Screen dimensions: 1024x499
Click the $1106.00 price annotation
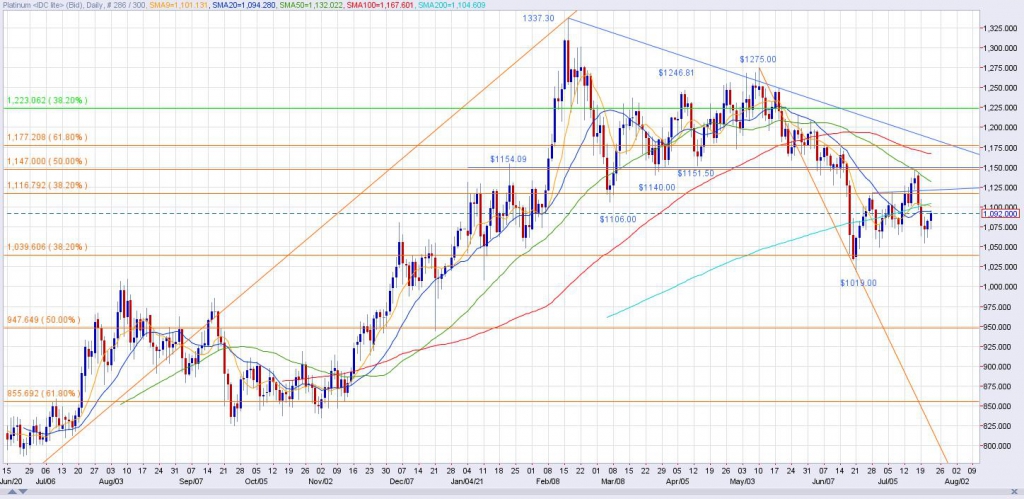(618, 219)
